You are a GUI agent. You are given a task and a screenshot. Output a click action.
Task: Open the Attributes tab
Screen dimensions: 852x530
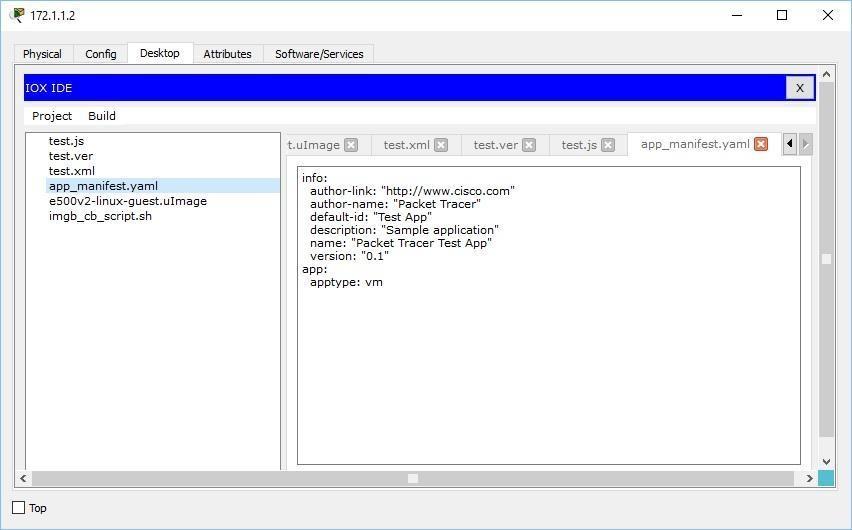pyautogui.click(x=227, y=54)
